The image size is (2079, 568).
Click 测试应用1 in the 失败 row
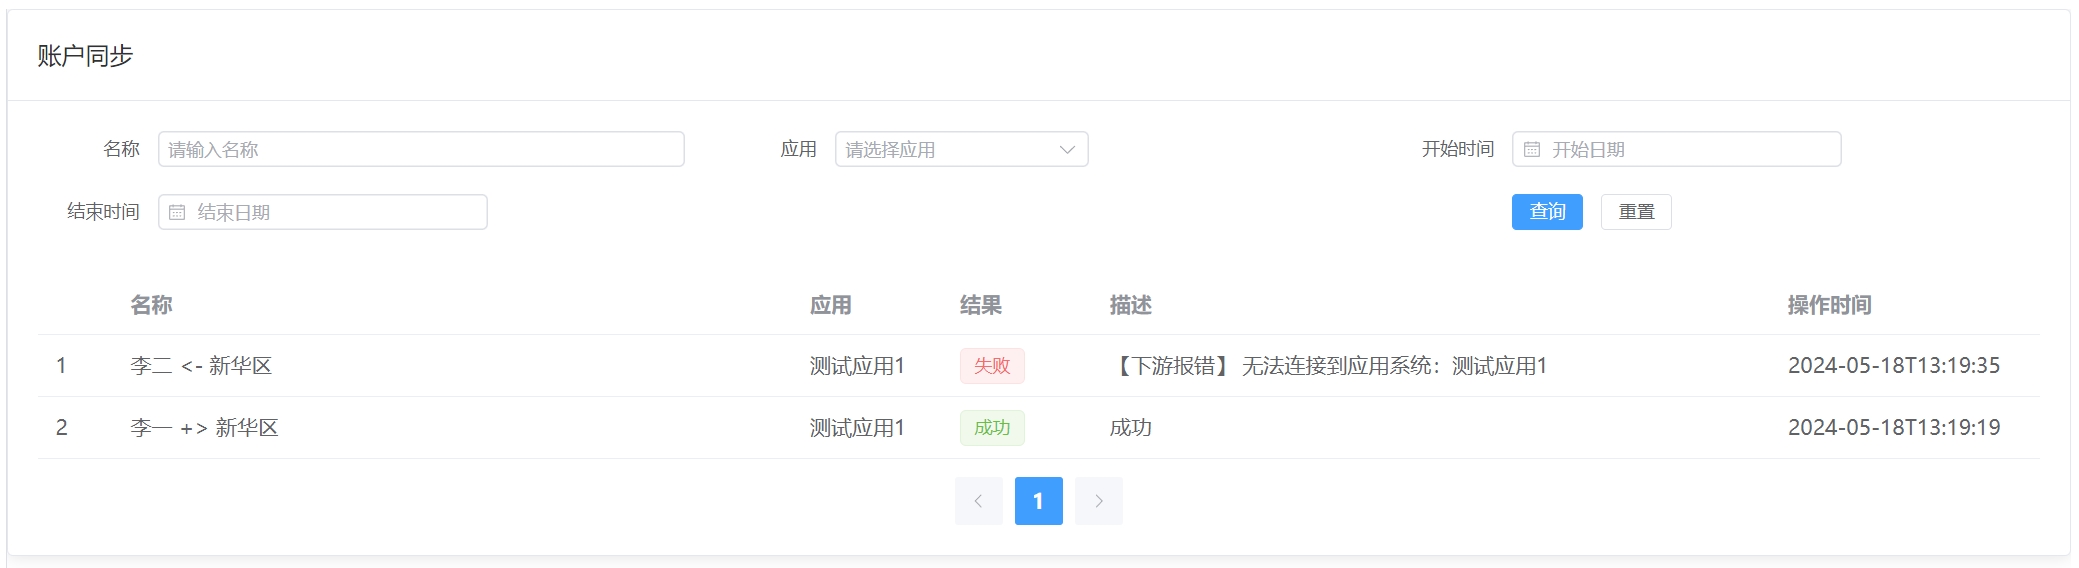tap(857, 366)
